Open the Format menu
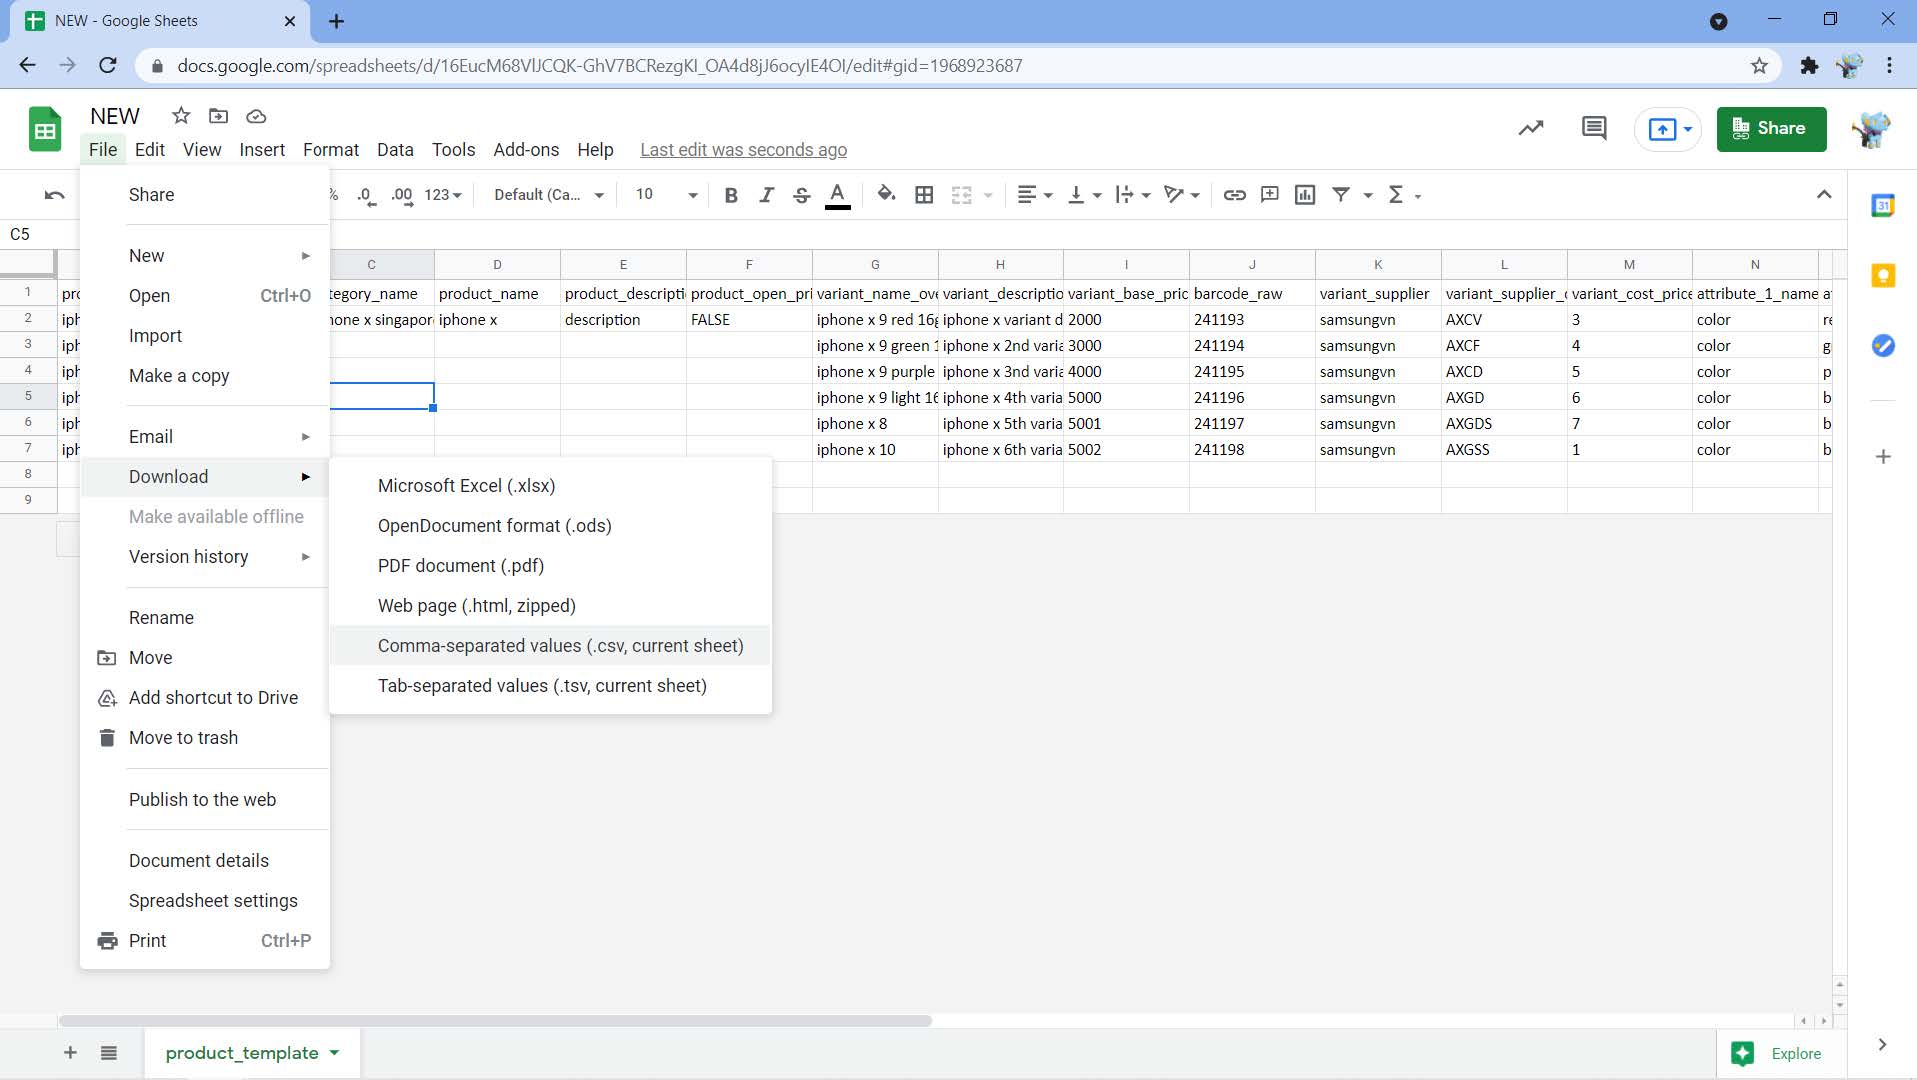 click(331, 150)
